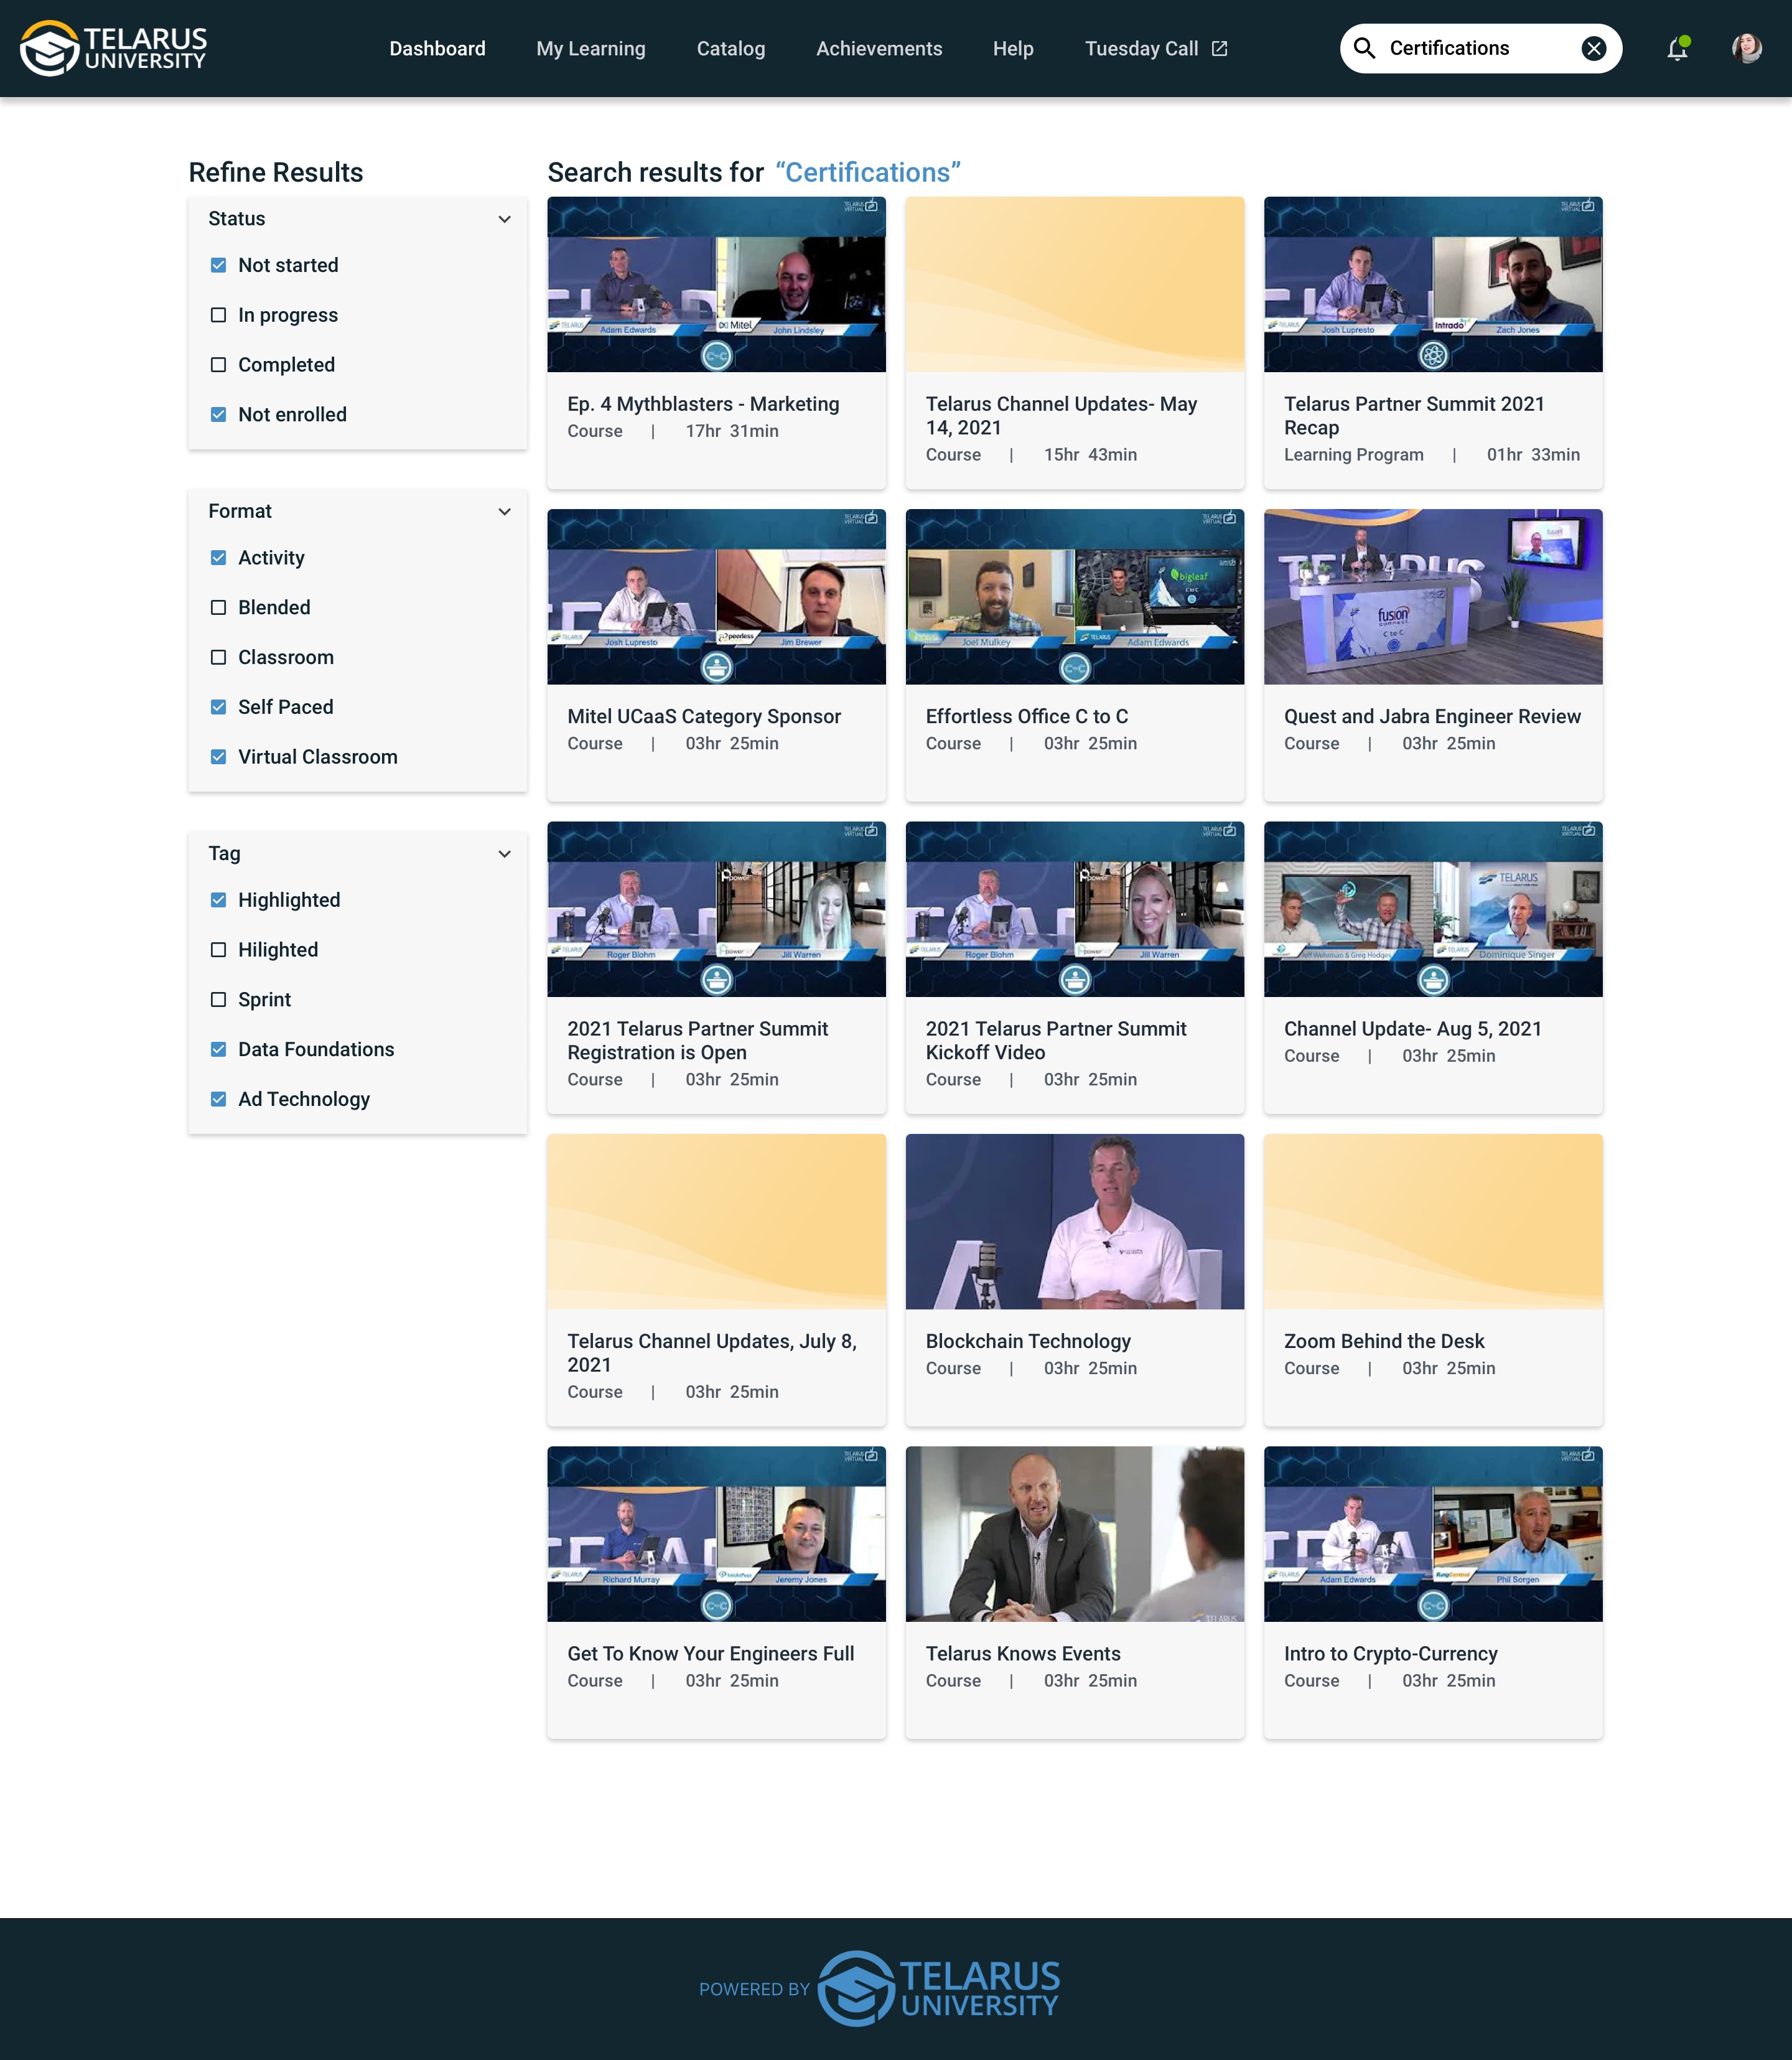The width and height of the screenshot is (1792, 2060).
Task: Clear the Certifications search text
Action: 1594,48
